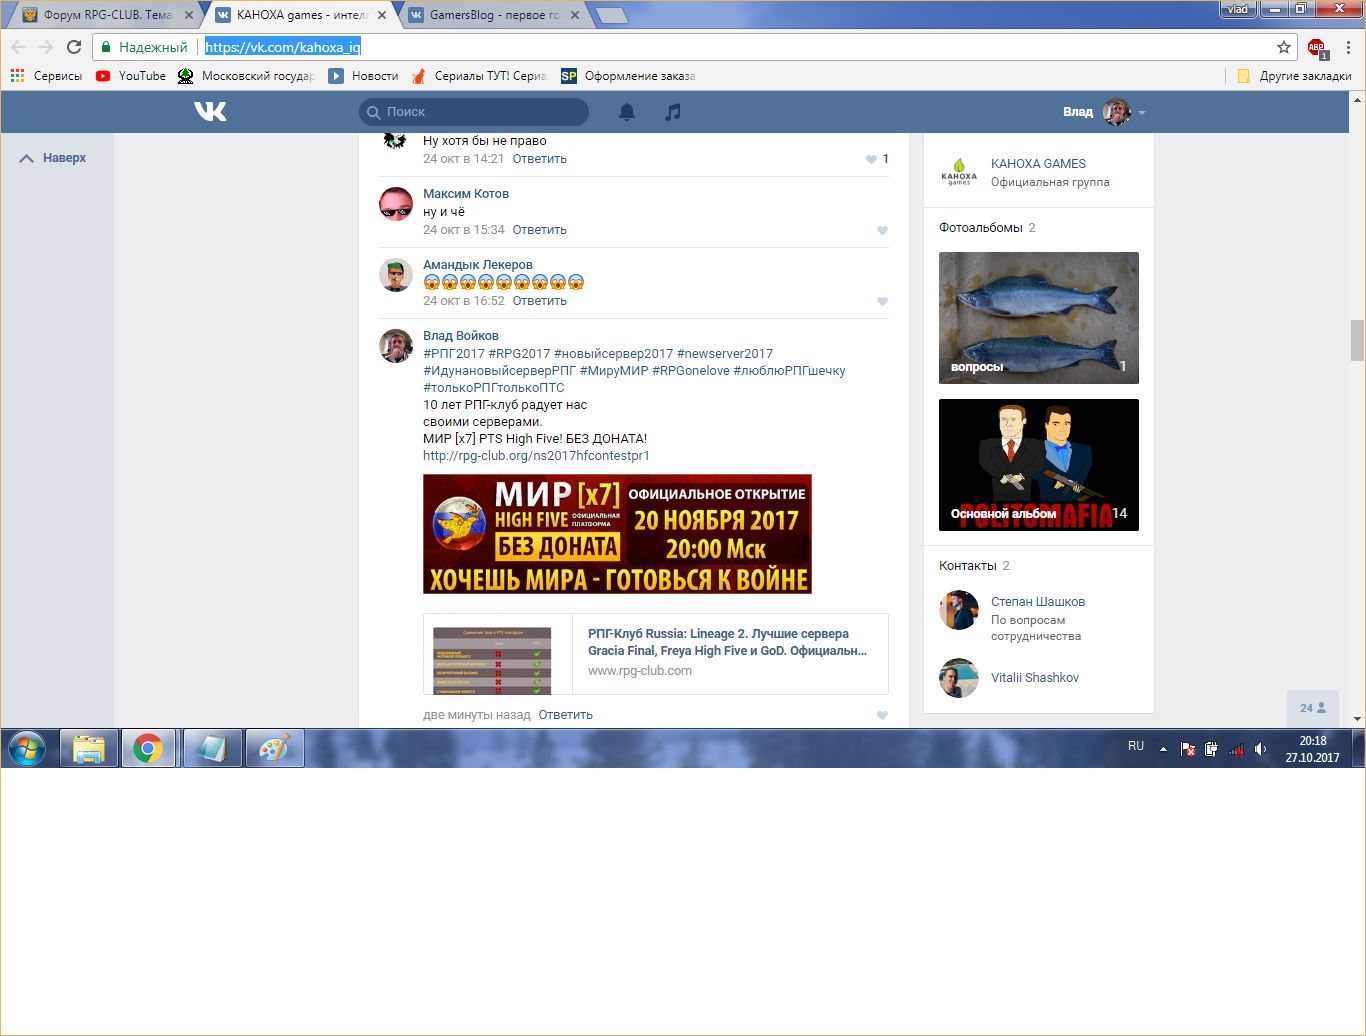
Task: Like Влад Войков's comment
Action: tap(882, 716)
